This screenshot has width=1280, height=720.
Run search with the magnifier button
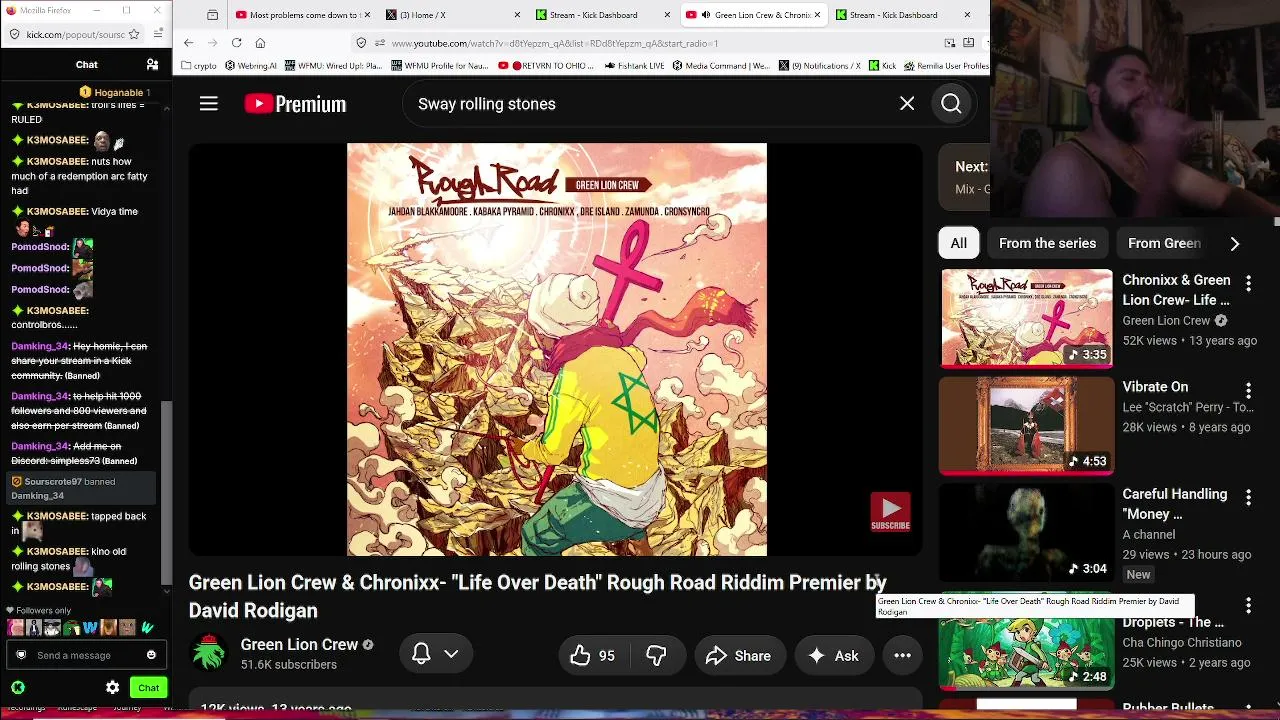(x=951, y=104)
